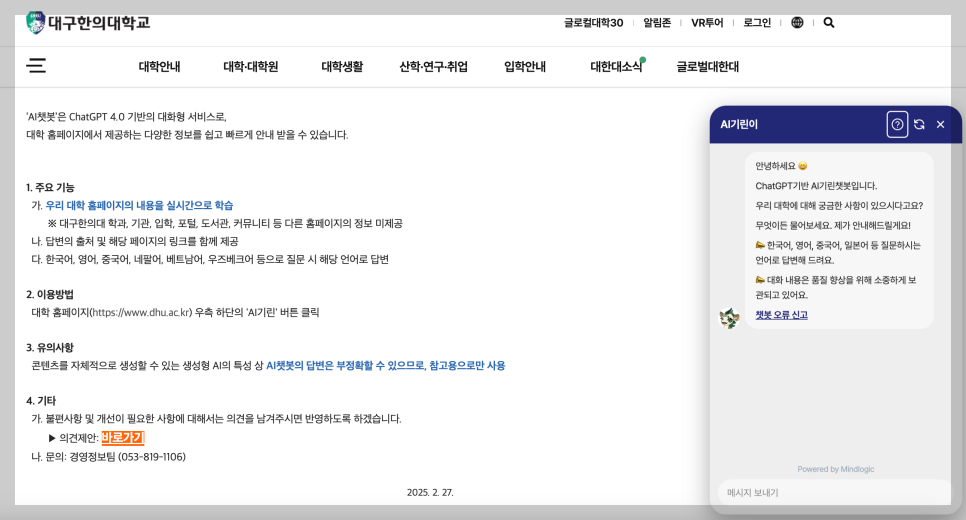The height and width of the screenshot is (520, 966).
Task: Open 대학안내 menu
Action: point(159,67)
